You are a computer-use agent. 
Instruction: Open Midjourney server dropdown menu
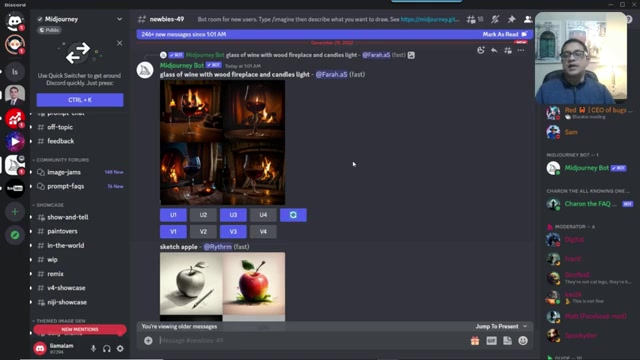pos(119,19)
